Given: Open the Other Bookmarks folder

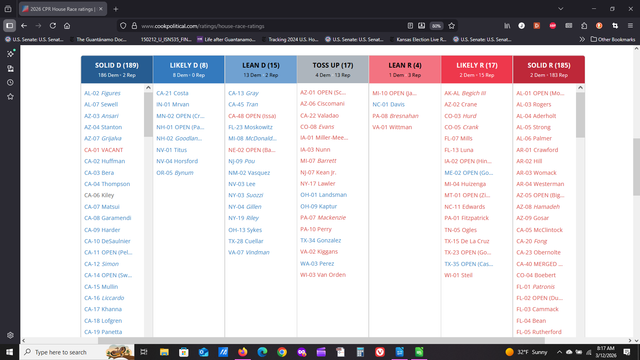Looking at the screenshot, I should (613, 40).
